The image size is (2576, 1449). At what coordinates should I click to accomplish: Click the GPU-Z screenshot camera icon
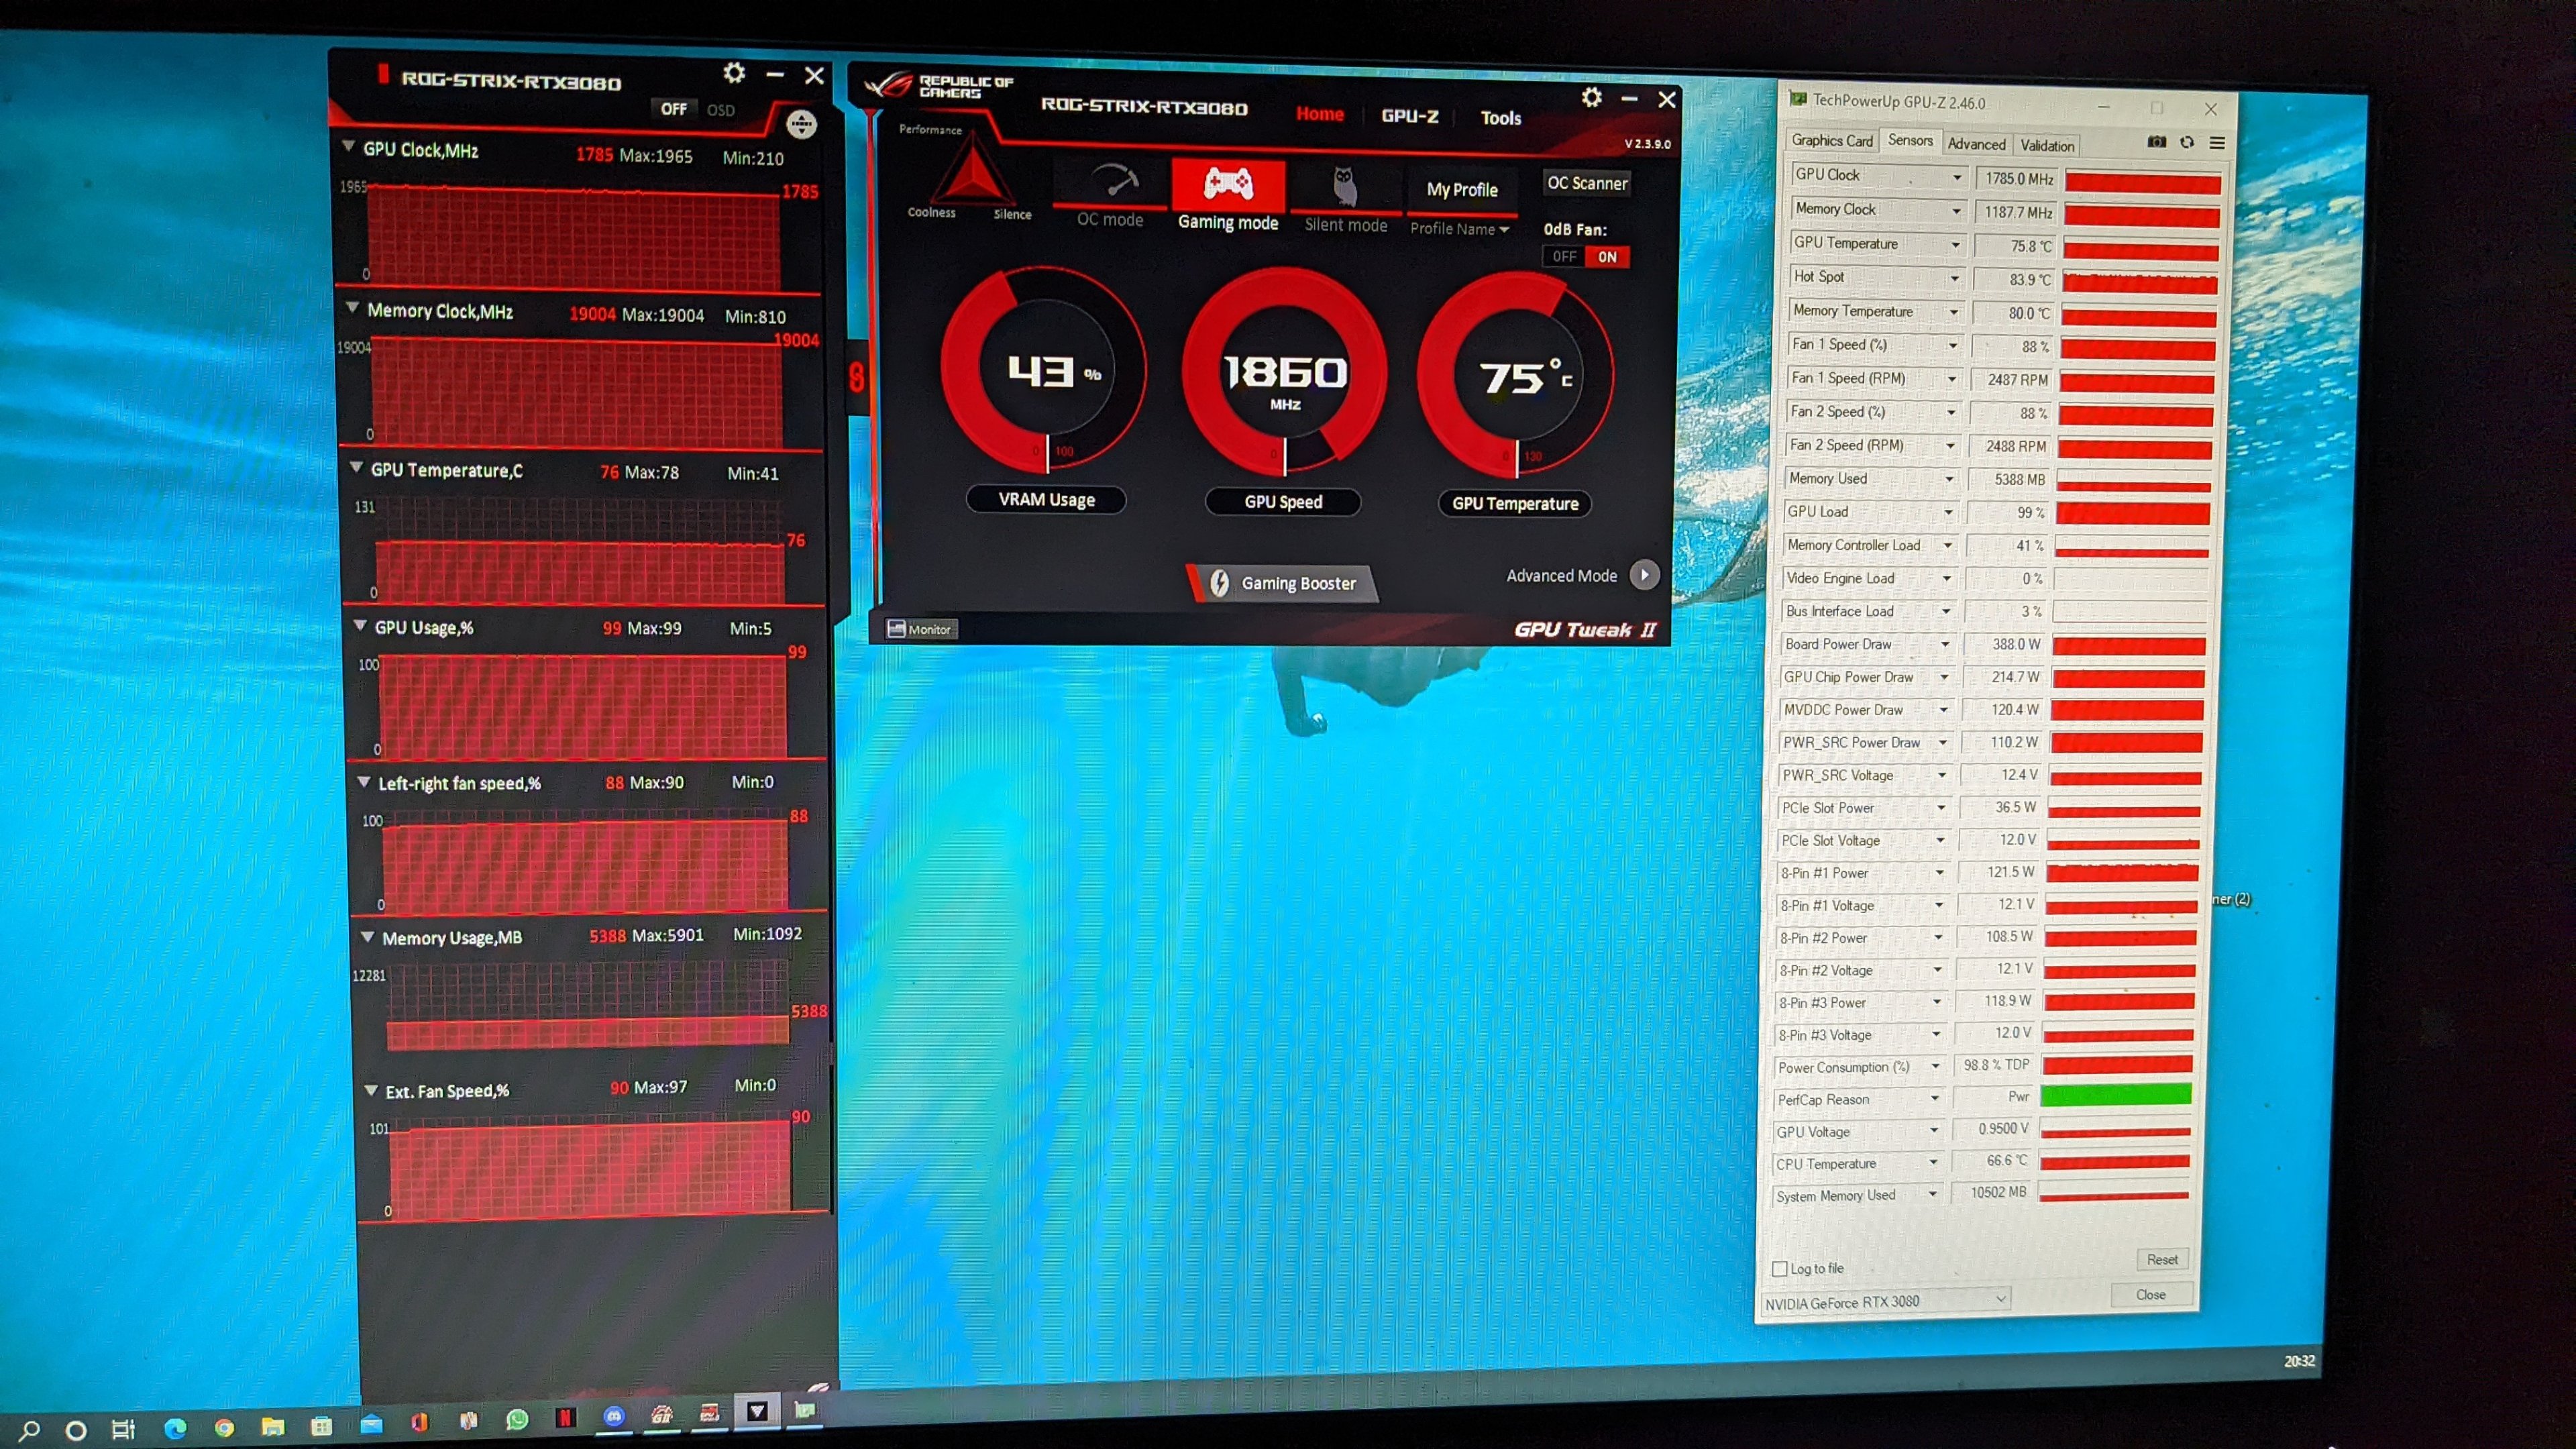tap(2156, 142)
